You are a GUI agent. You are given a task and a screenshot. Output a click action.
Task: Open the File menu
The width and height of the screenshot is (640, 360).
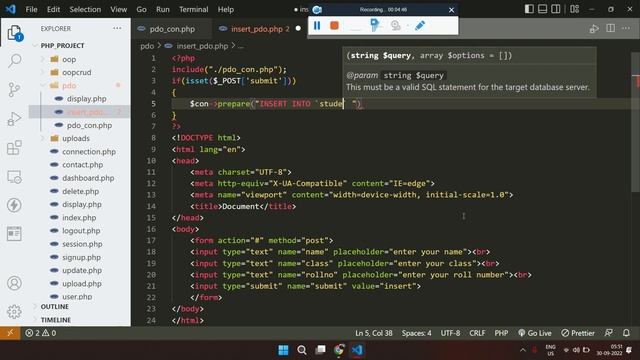31,9
